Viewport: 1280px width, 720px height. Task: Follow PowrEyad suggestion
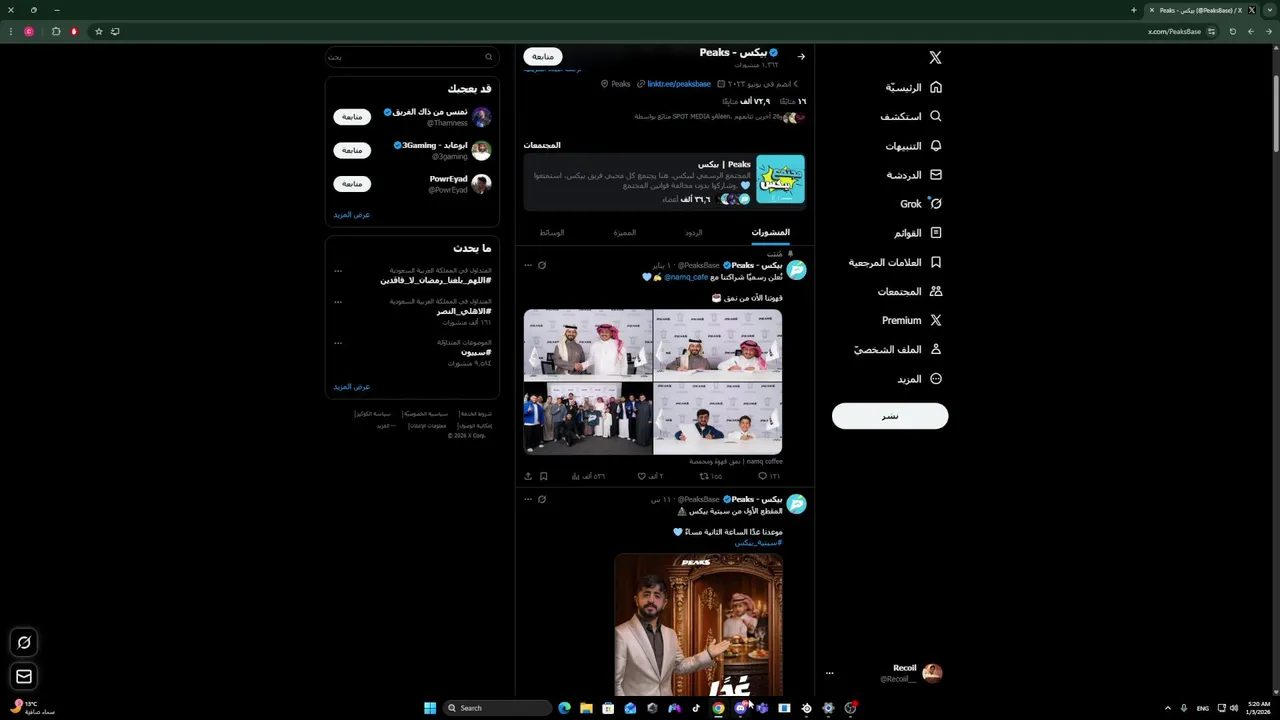click(x=352, y=184)
